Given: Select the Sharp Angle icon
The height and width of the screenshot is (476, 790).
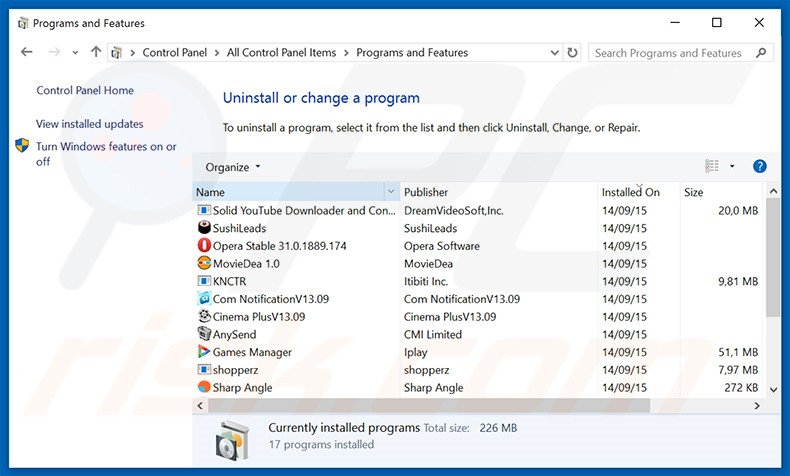Looking at the screenshot, I should (204, 388).
